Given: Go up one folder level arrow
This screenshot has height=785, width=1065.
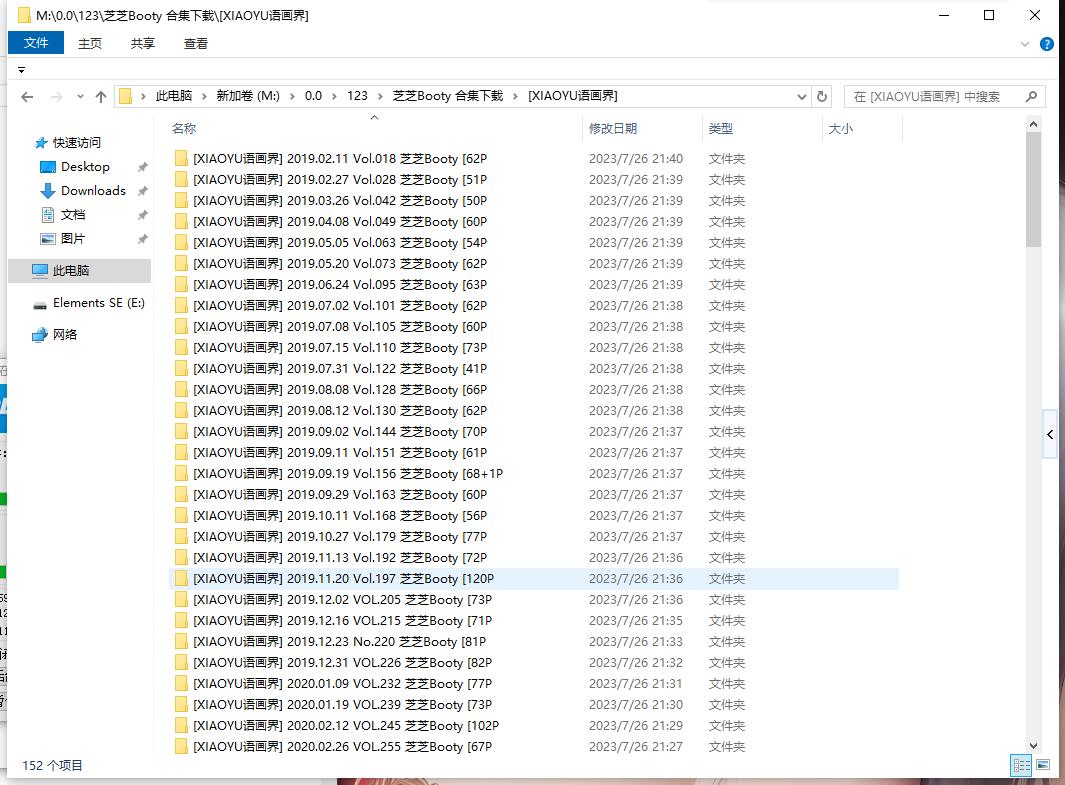Looking at the screenshot, I should (x=101, y=96).
